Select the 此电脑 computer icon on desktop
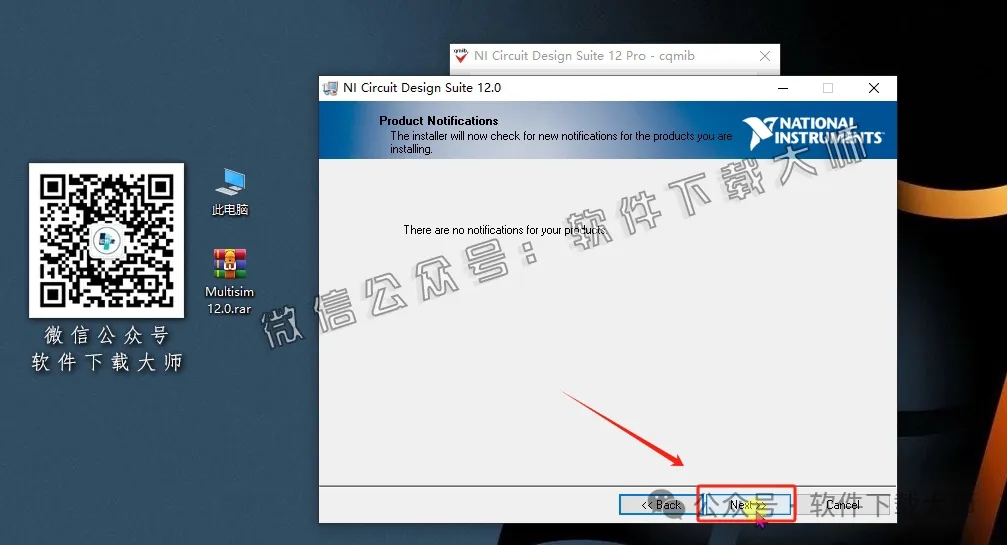The height and width of the screenshot is (545, 1007). [x=230, y=182]
